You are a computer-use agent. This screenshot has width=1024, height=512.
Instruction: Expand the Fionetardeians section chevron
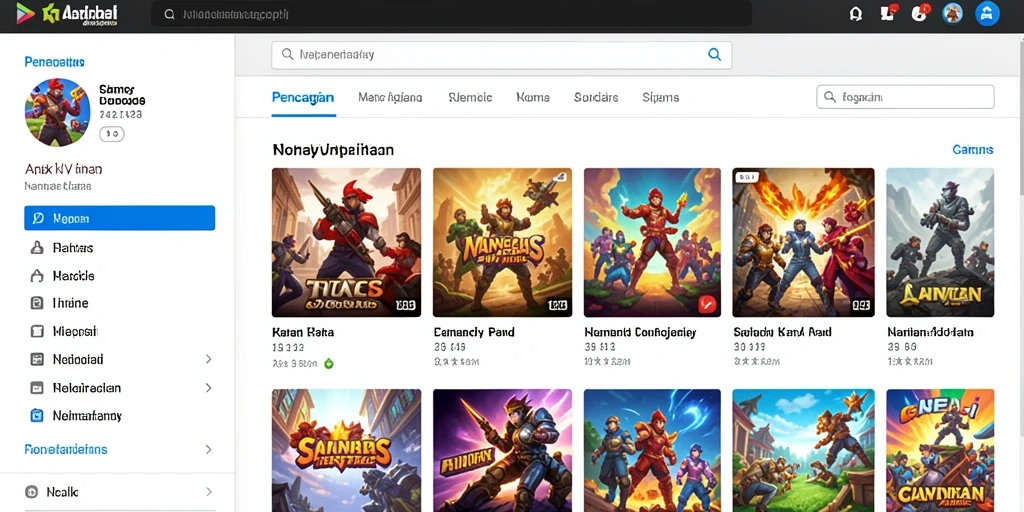[x=208, y=449]
